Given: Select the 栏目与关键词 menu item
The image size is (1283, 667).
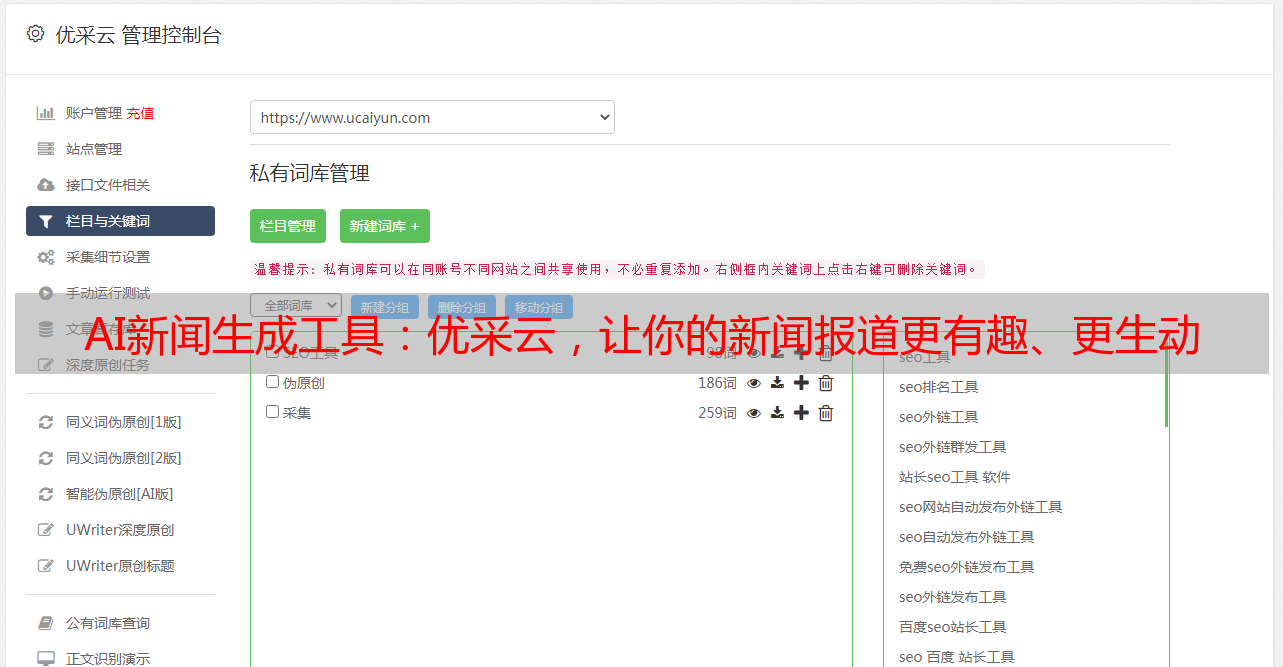Looking at the screenshot, I should tap(120, 221).
